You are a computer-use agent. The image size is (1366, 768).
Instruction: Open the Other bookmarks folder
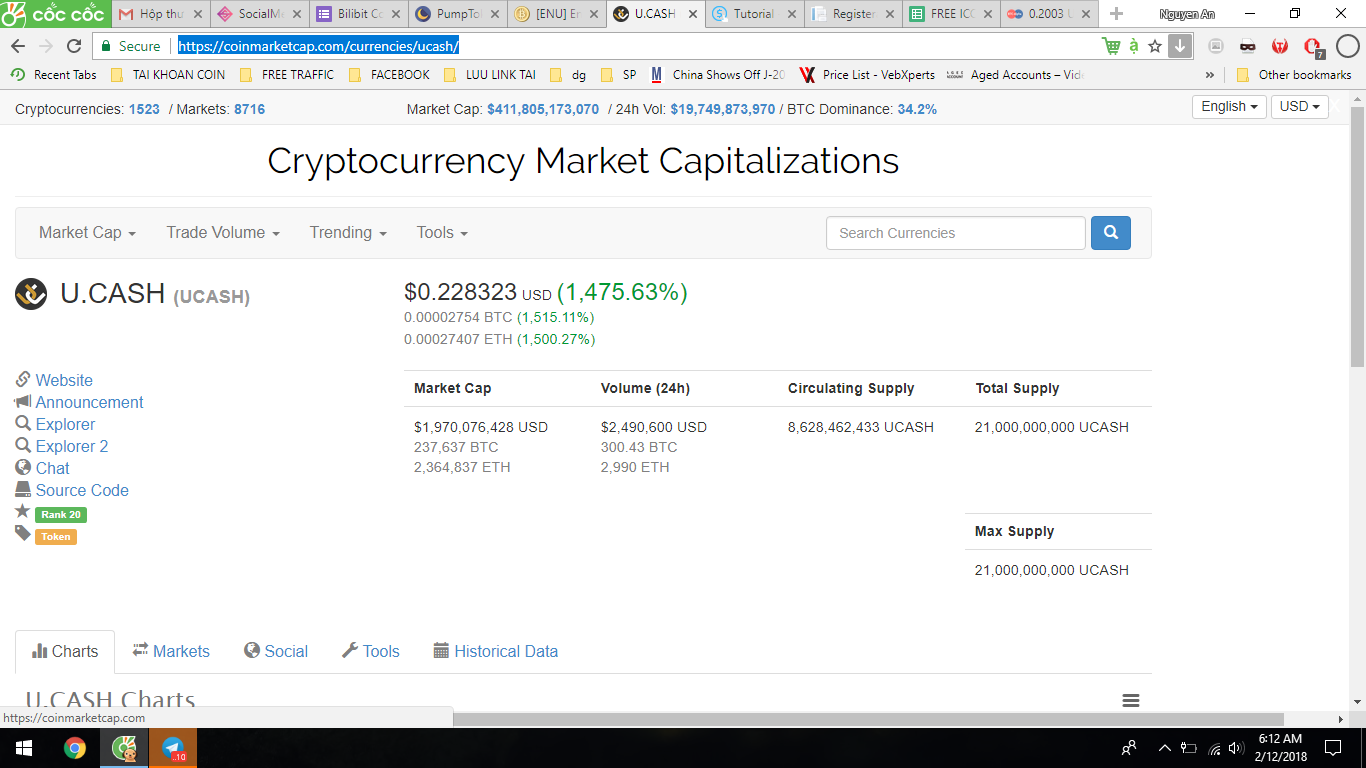(x=1294, y=75)
